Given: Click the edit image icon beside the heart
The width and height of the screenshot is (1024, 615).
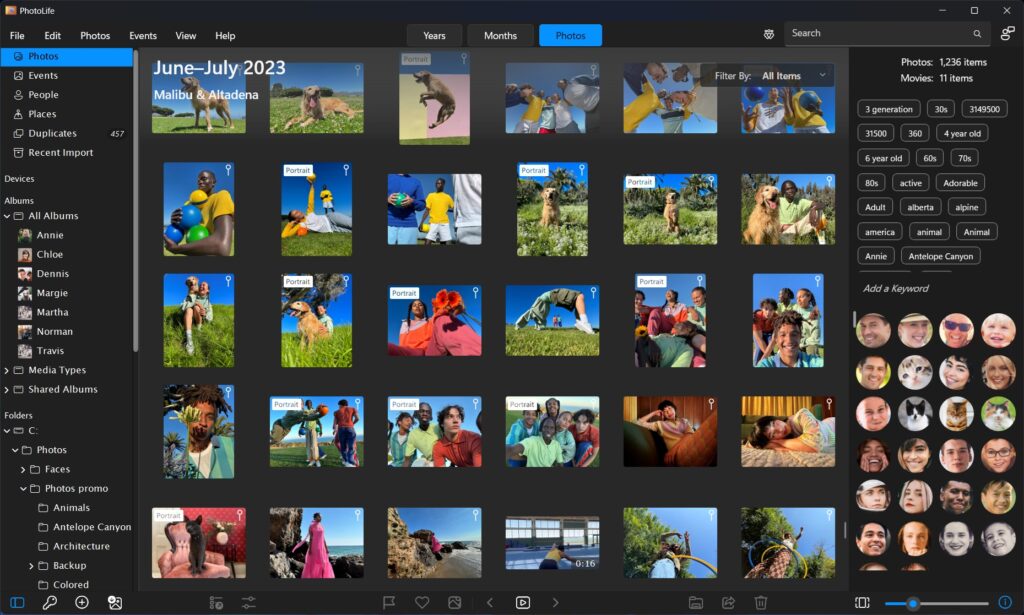Looking at the screenshot, I should click(455, 603).
